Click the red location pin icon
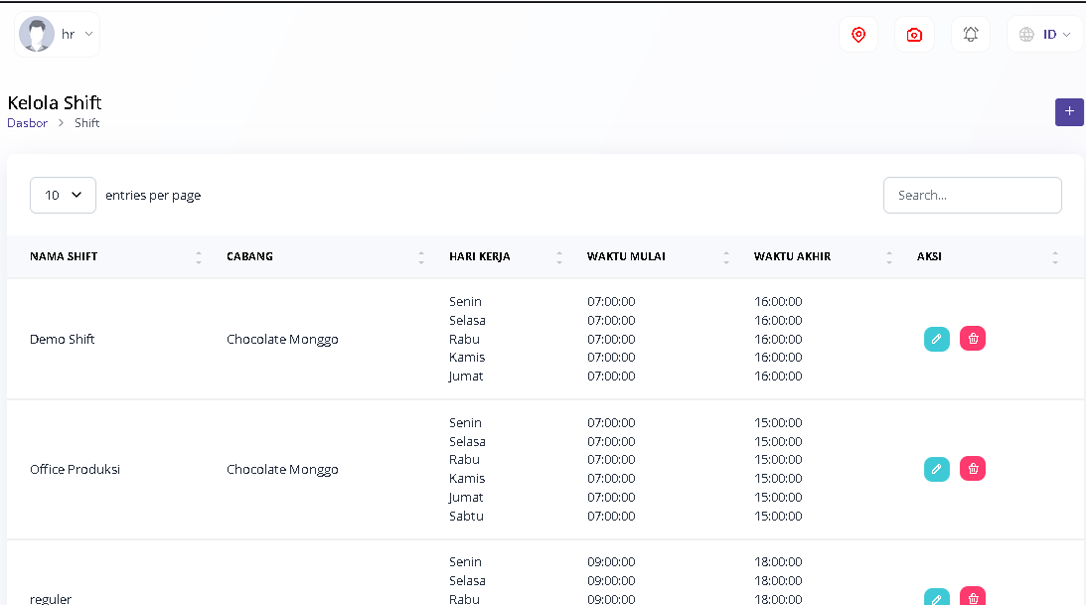 858,35
